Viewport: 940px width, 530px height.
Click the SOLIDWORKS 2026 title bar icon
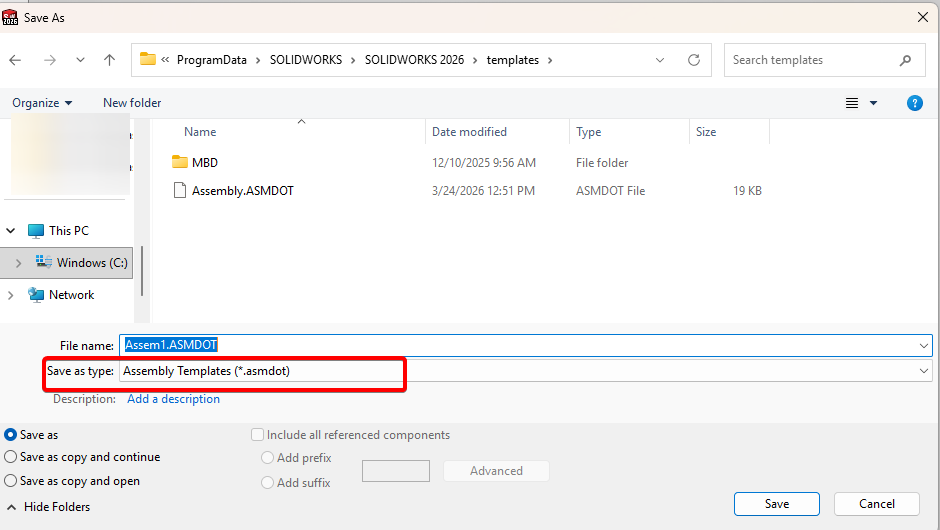click(x=10, y=17)
